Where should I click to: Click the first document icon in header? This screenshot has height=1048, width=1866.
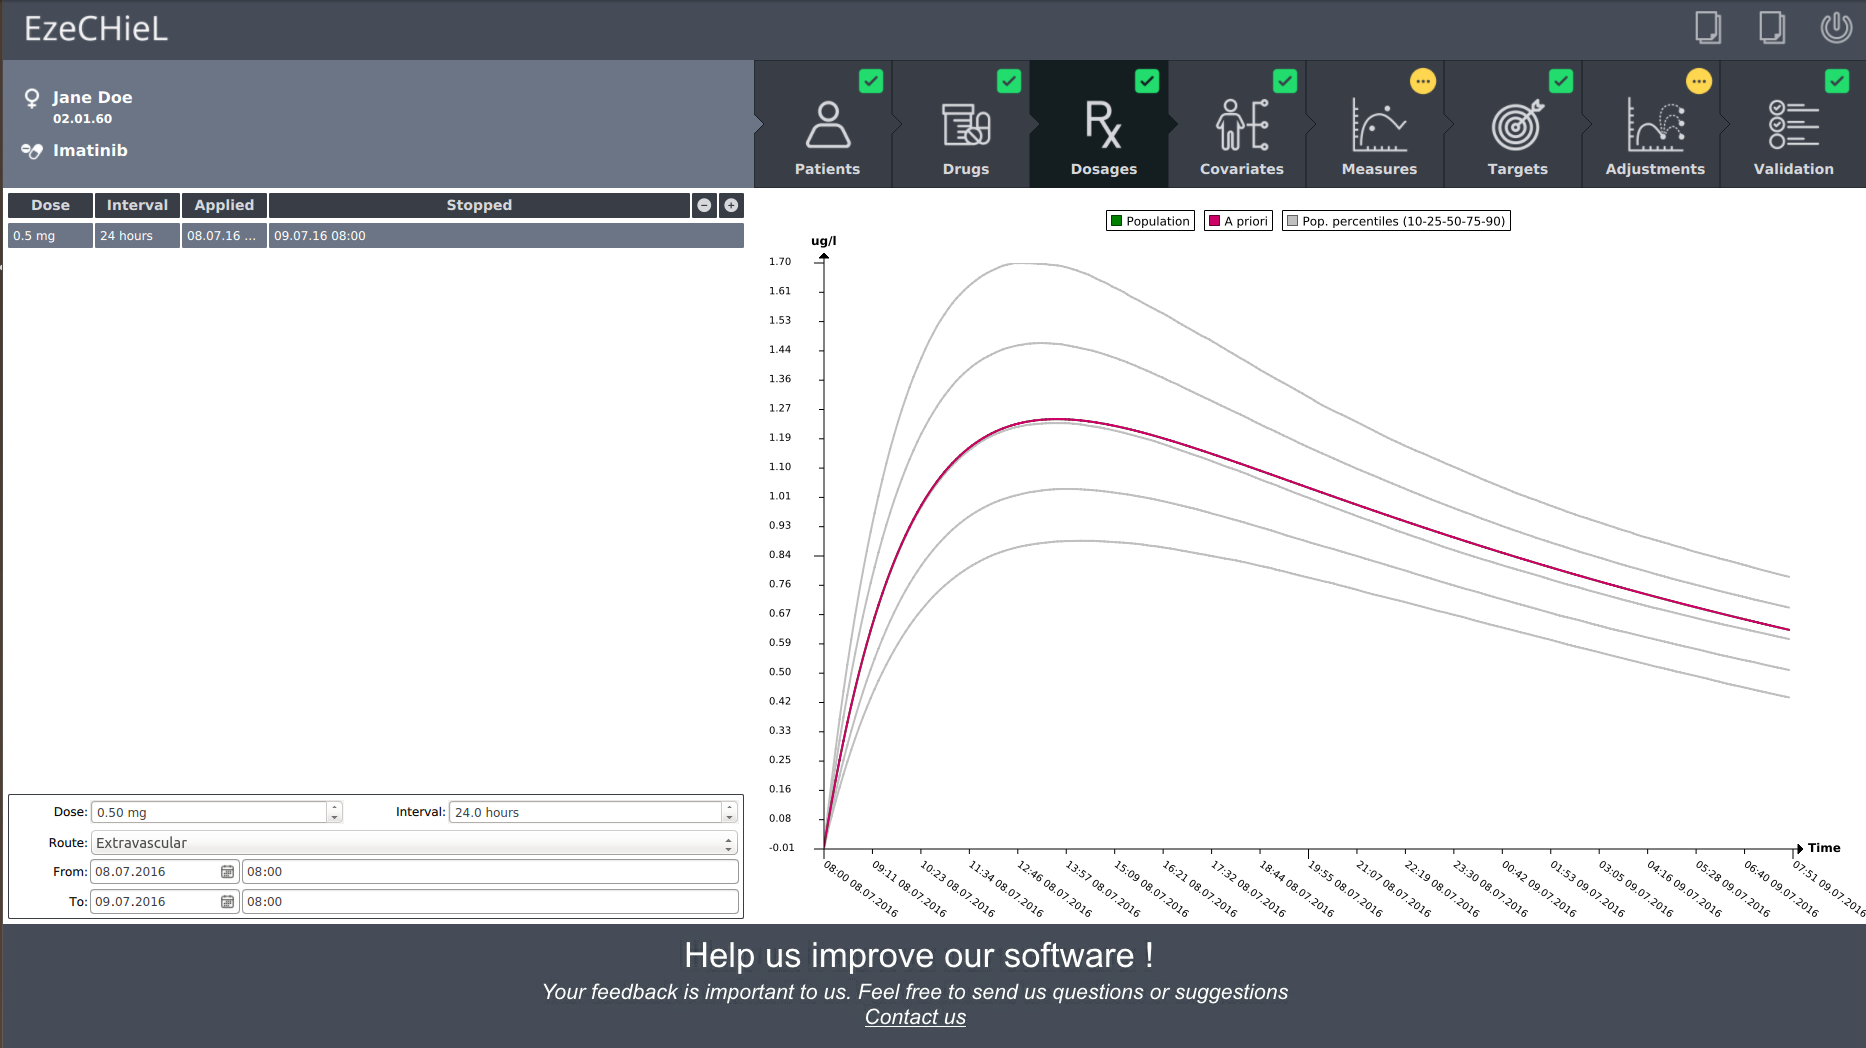pyautogui.click(x=1708, y=27)
